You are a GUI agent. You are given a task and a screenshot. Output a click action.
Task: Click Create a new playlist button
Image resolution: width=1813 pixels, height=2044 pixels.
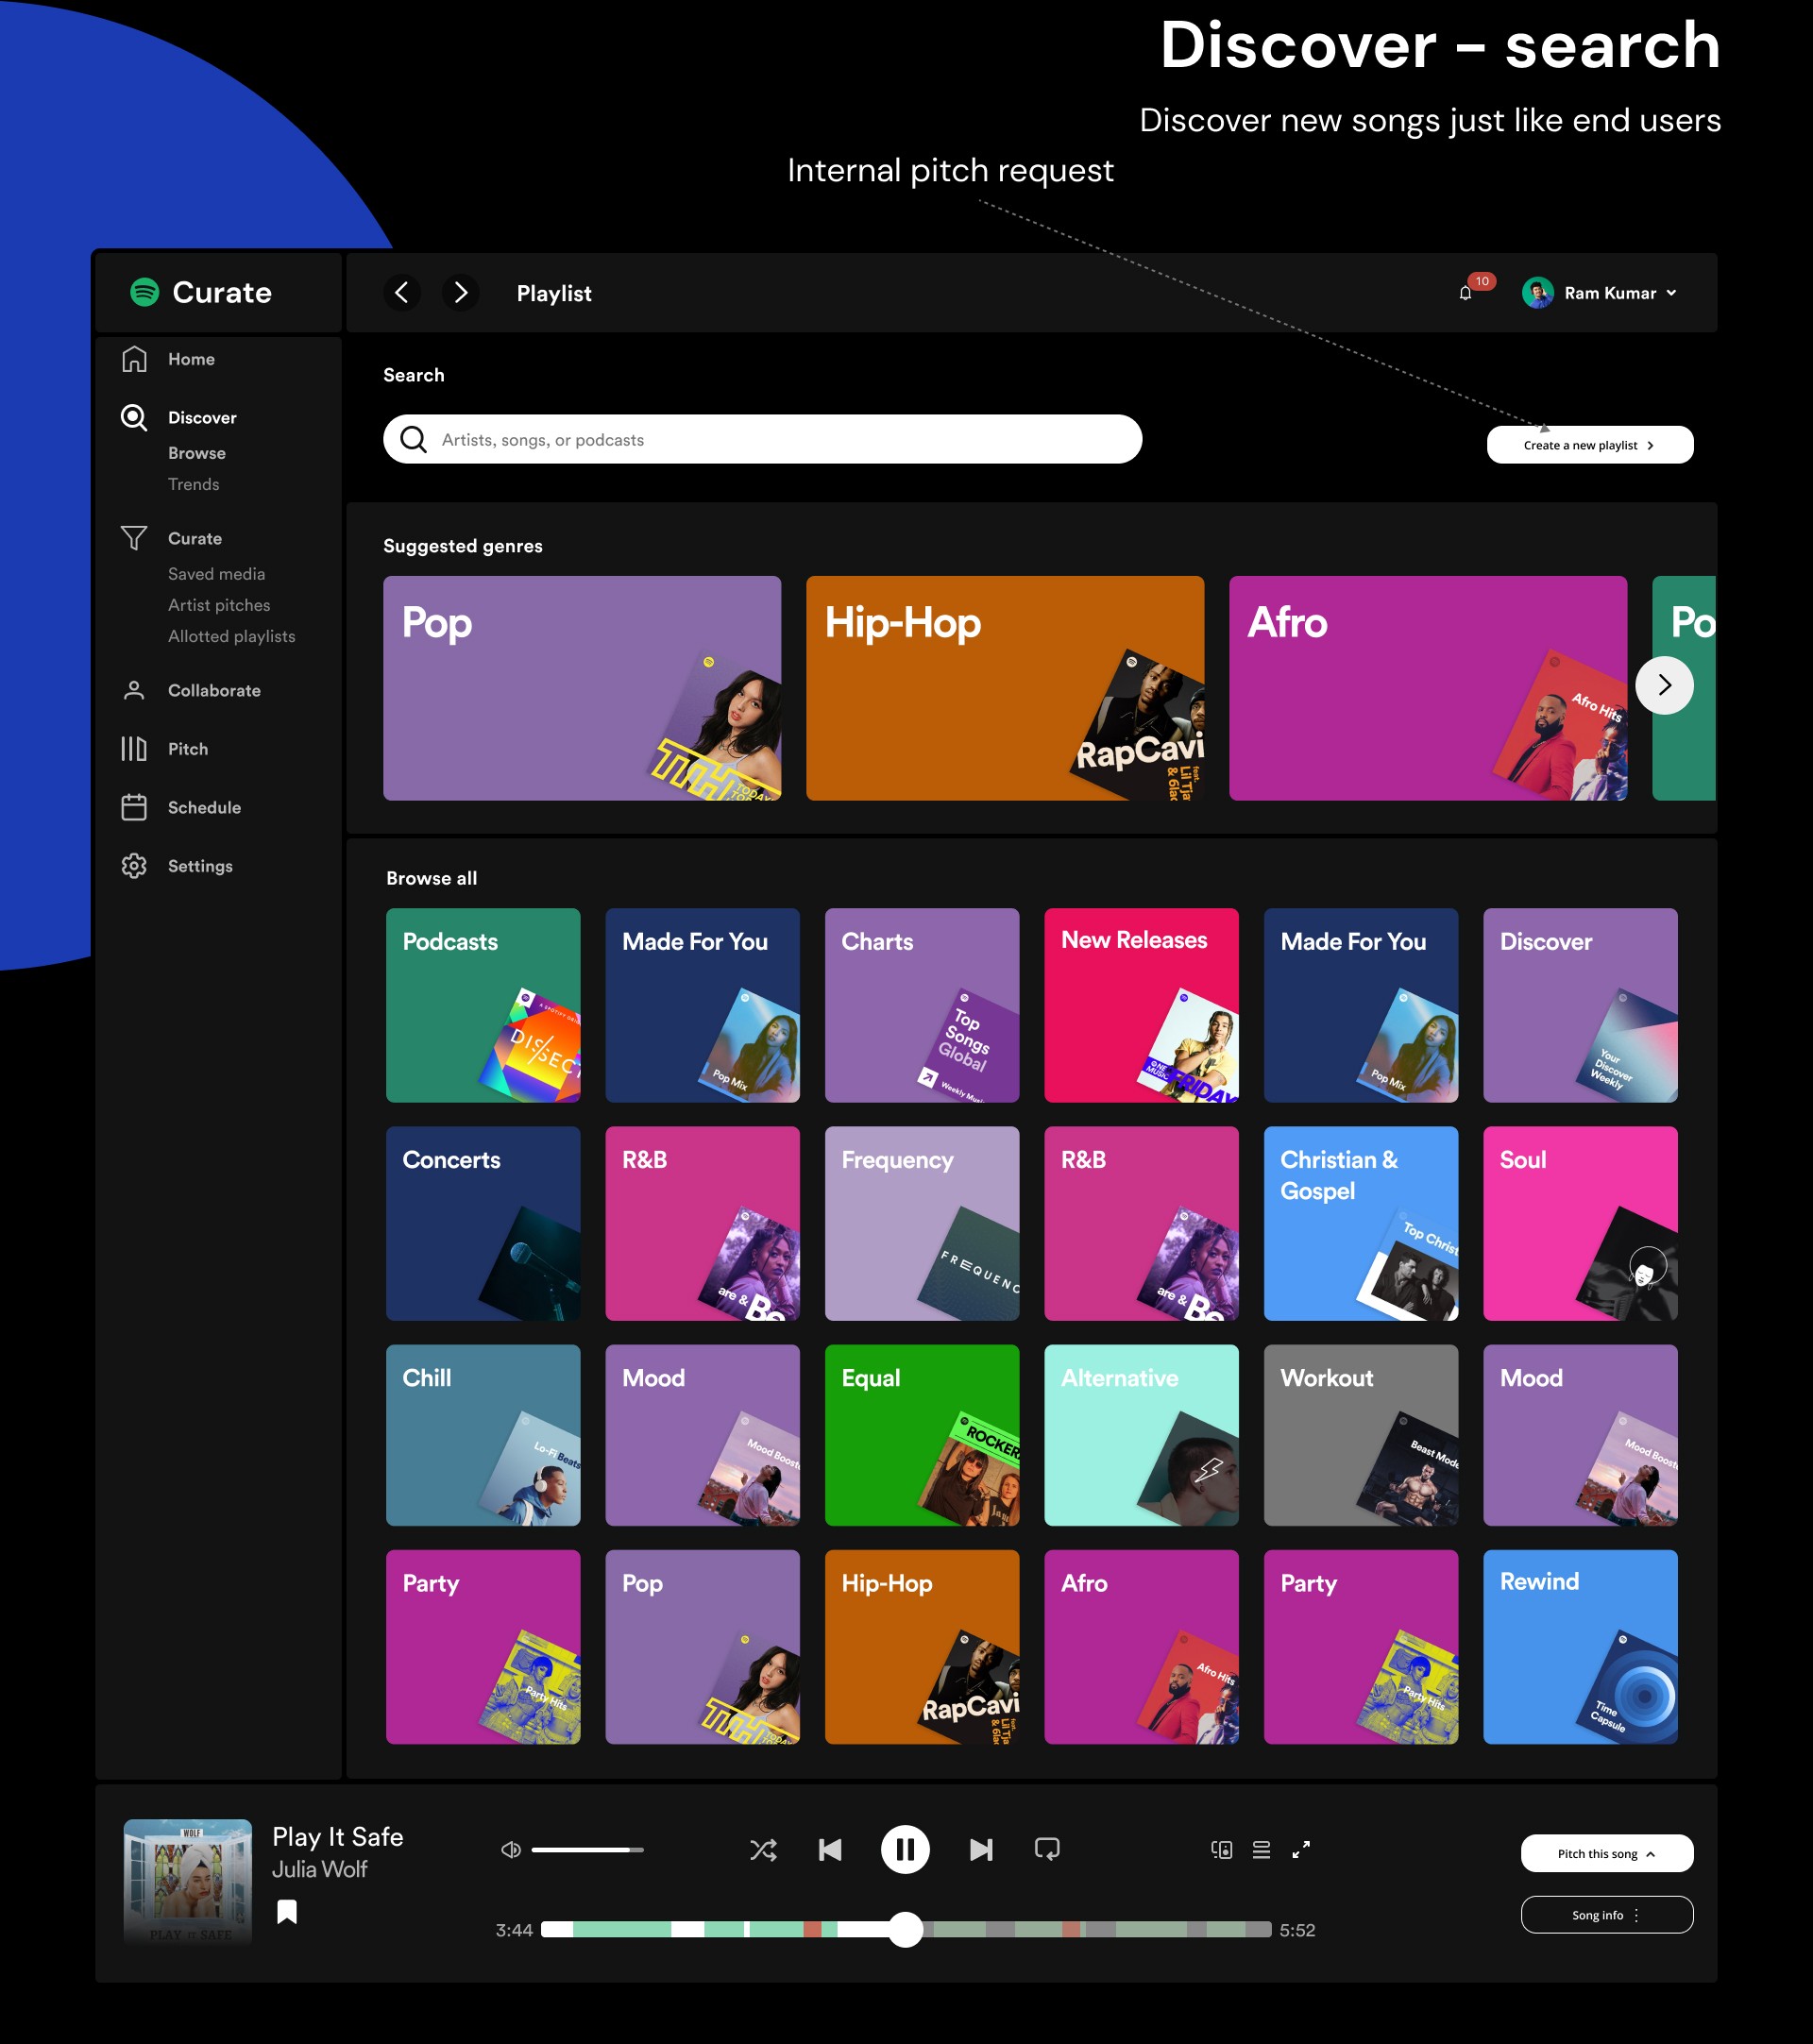[x=1589, y=446]
